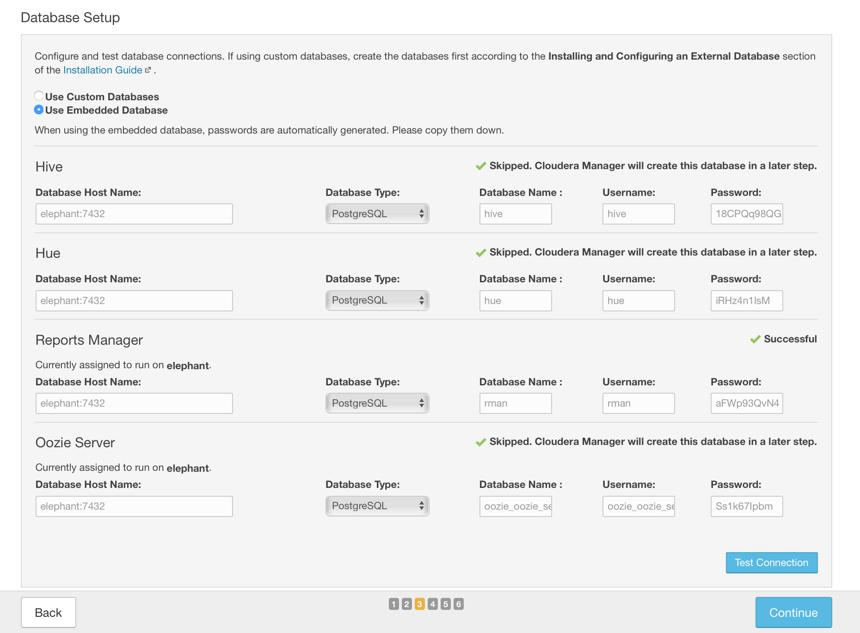
Task: Click wizard step 5 indicator
Action: pyautogui.click(x=446, y=604)
